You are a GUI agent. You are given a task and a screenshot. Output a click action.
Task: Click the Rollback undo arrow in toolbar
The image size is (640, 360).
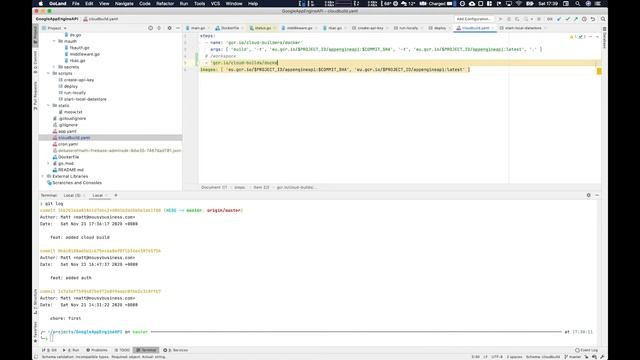click(x=593, y=19)
